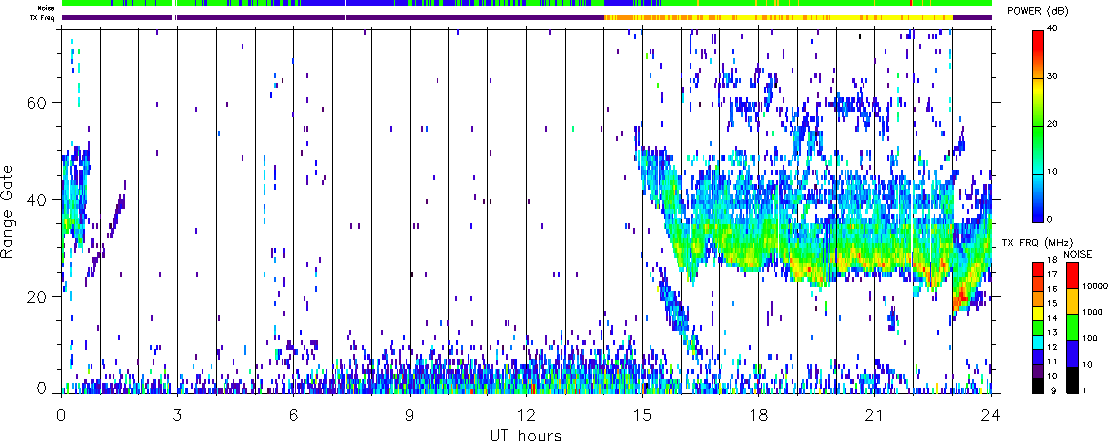Select the 24 tick on the UT hours axis
1108x441 pixels.
[x=991, y=414]
